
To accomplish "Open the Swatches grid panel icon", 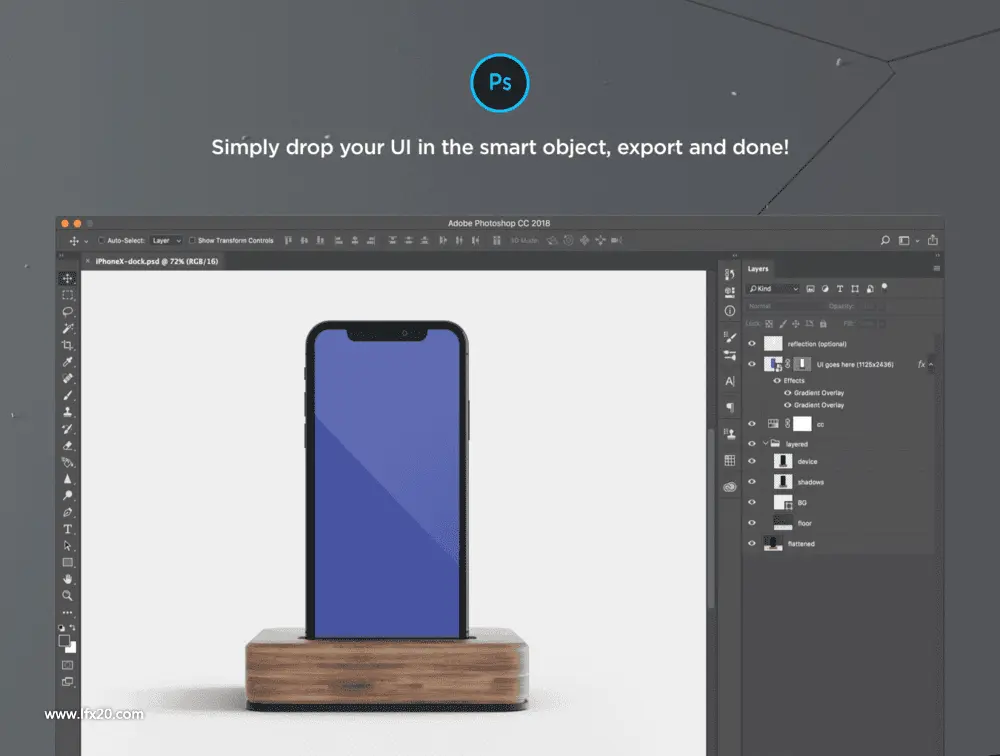I will tap(730, 460).
